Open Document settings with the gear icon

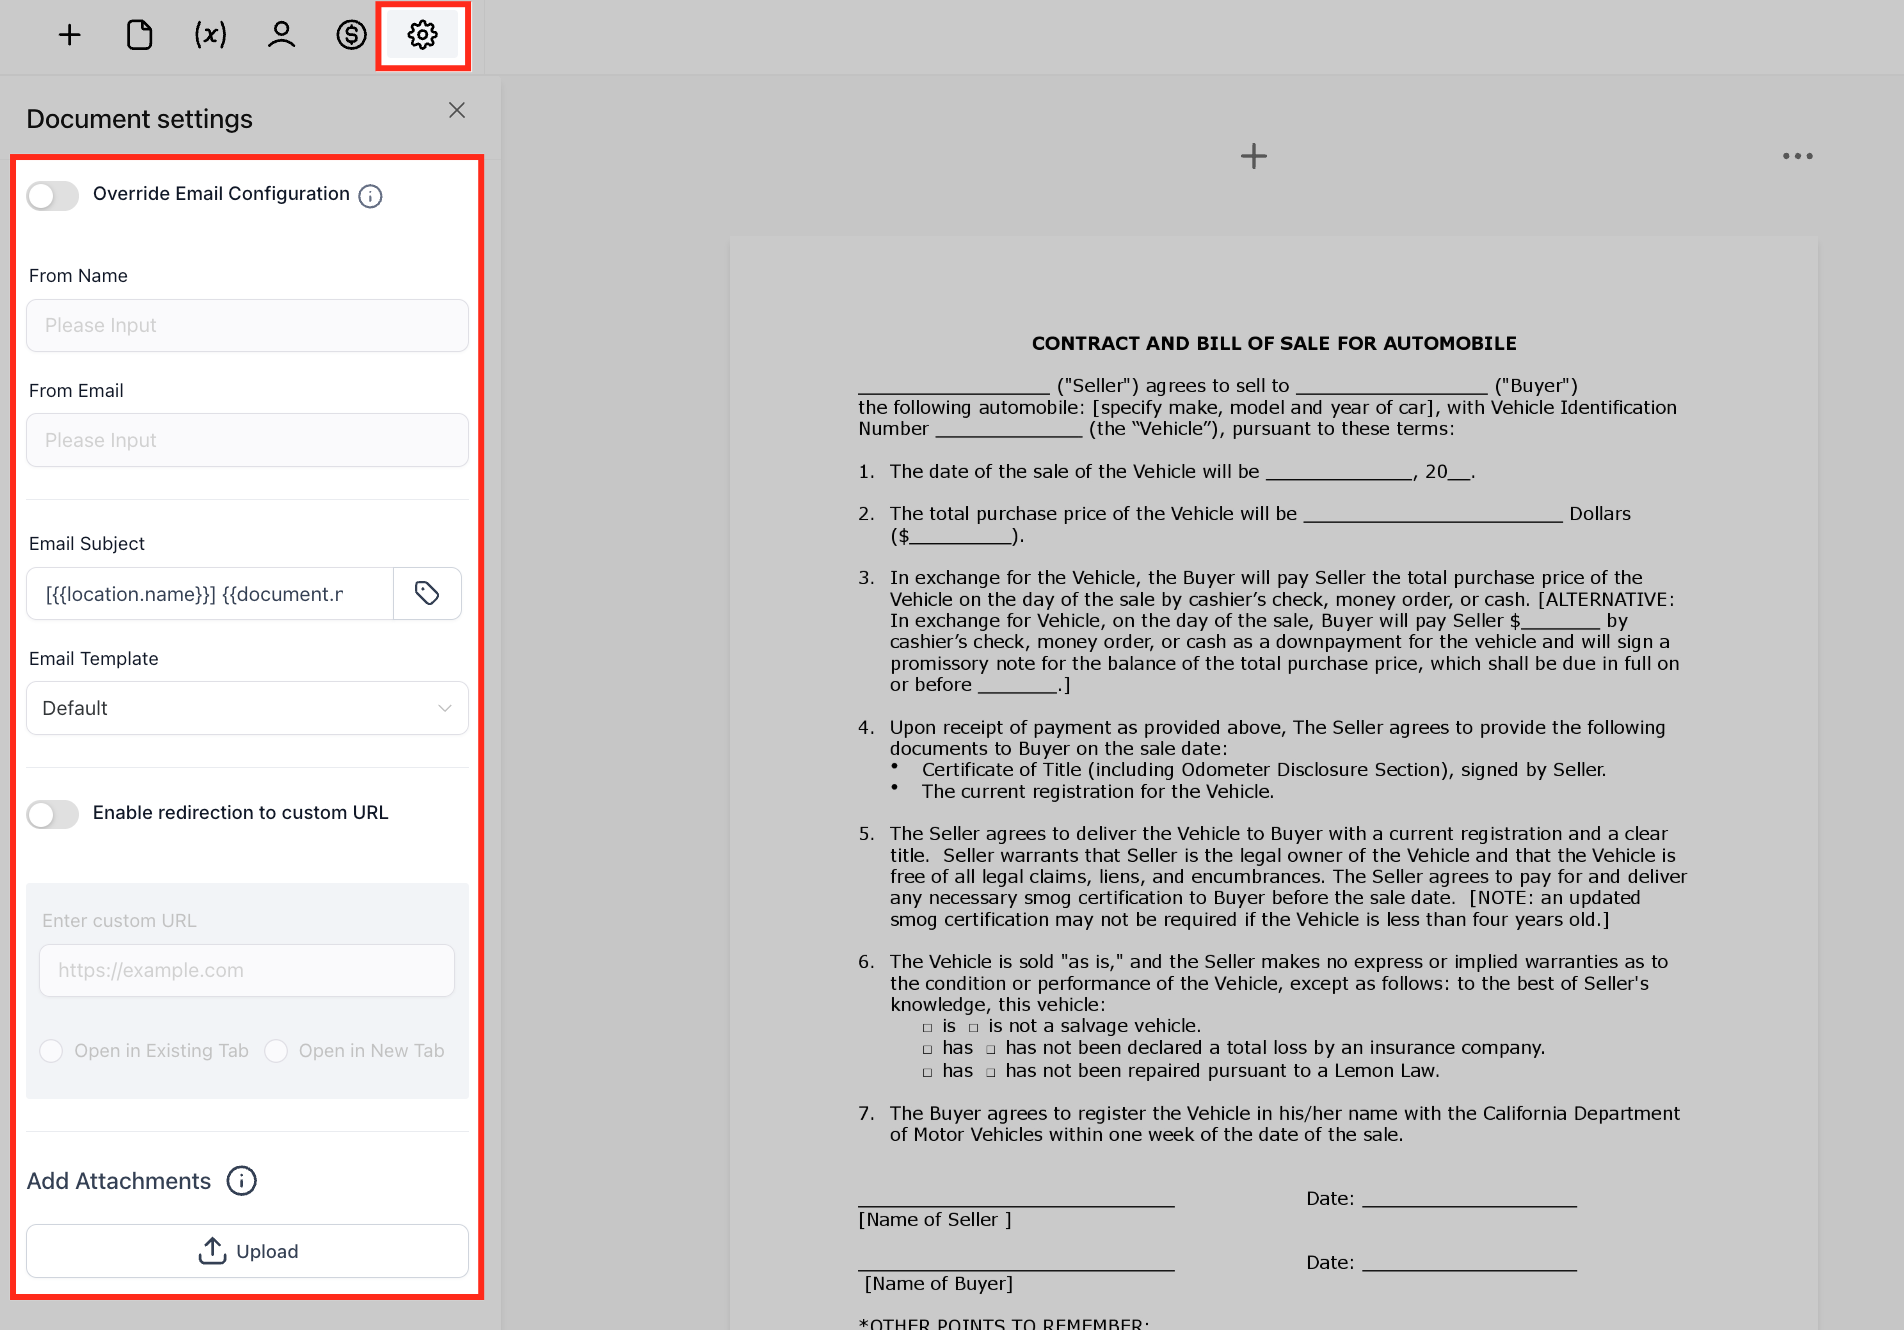(422, 34)
